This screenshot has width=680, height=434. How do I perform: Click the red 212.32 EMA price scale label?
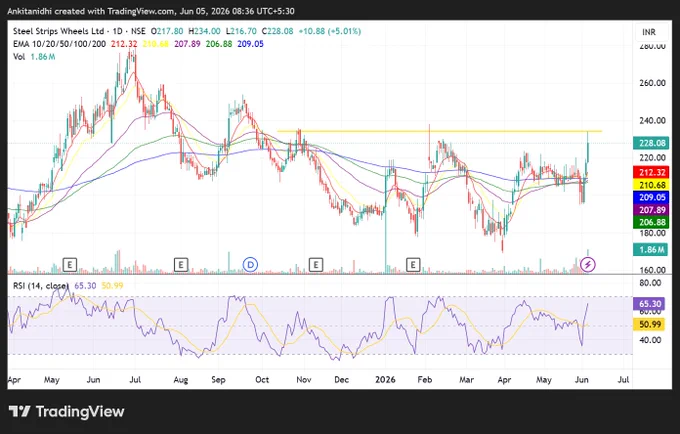(651, 172)
